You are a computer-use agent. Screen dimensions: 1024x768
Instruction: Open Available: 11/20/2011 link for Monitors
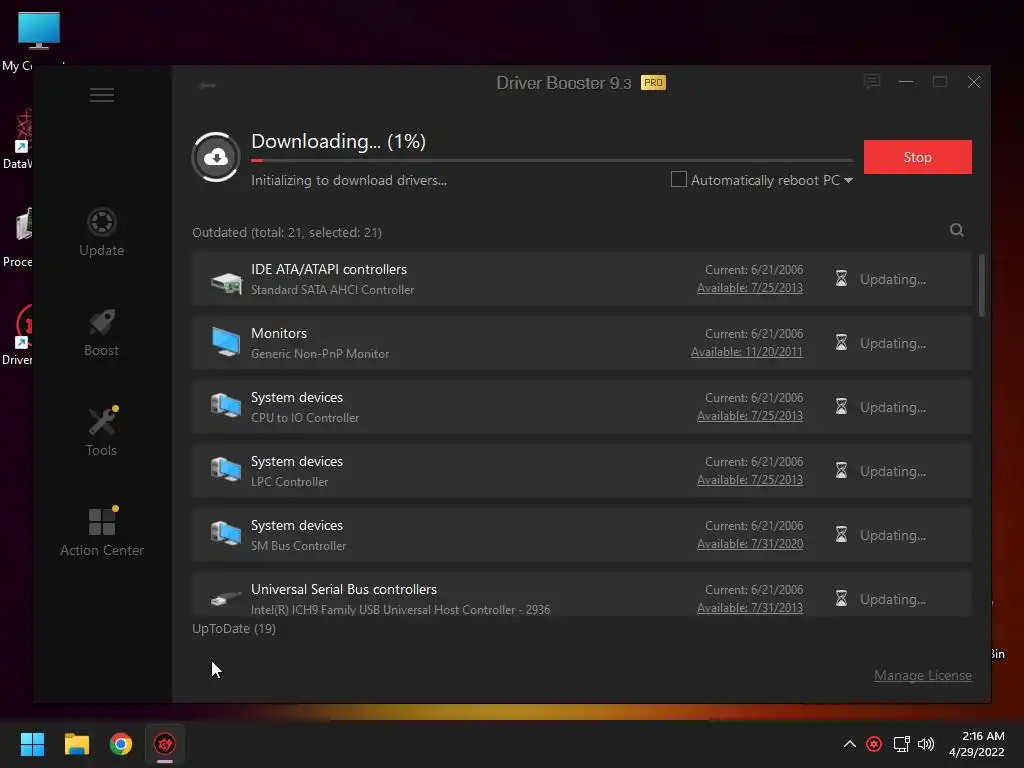point(747,352)
